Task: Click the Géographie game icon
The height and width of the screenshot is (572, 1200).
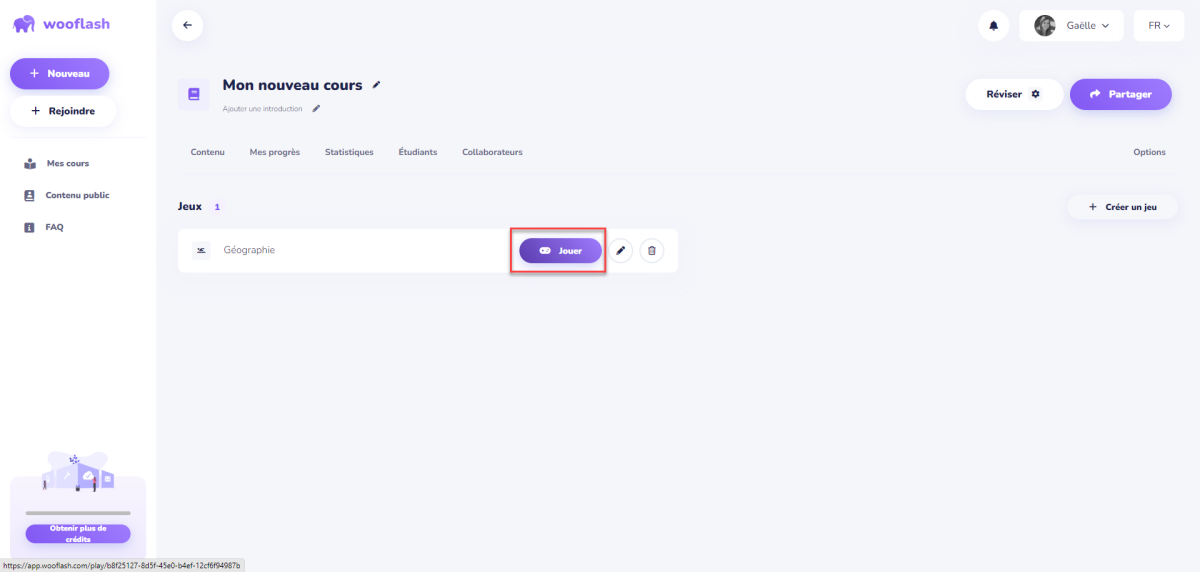Action: point(202,250)
